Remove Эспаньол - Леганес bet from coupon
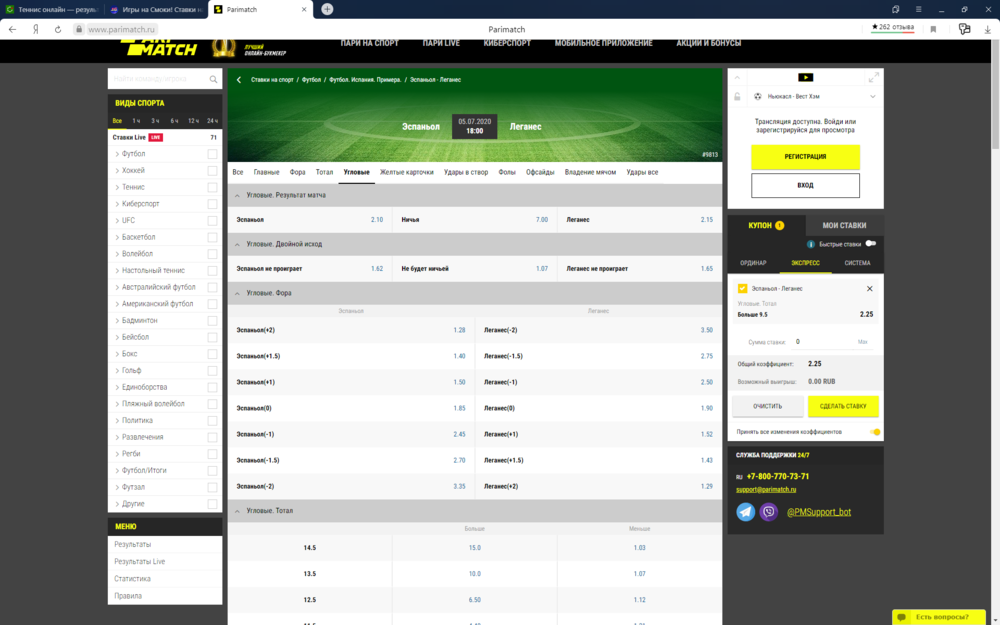Viewport: 1000px width, 625px height. pos(869,289)
